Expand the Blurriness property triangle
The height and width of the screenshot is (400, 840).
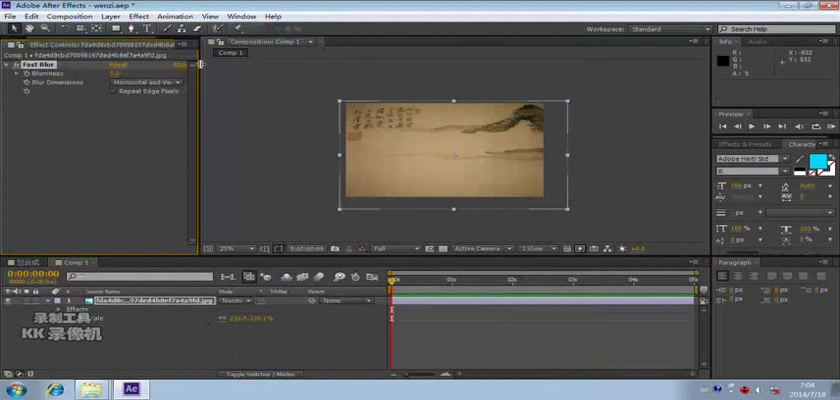click(x=17, y=73)
